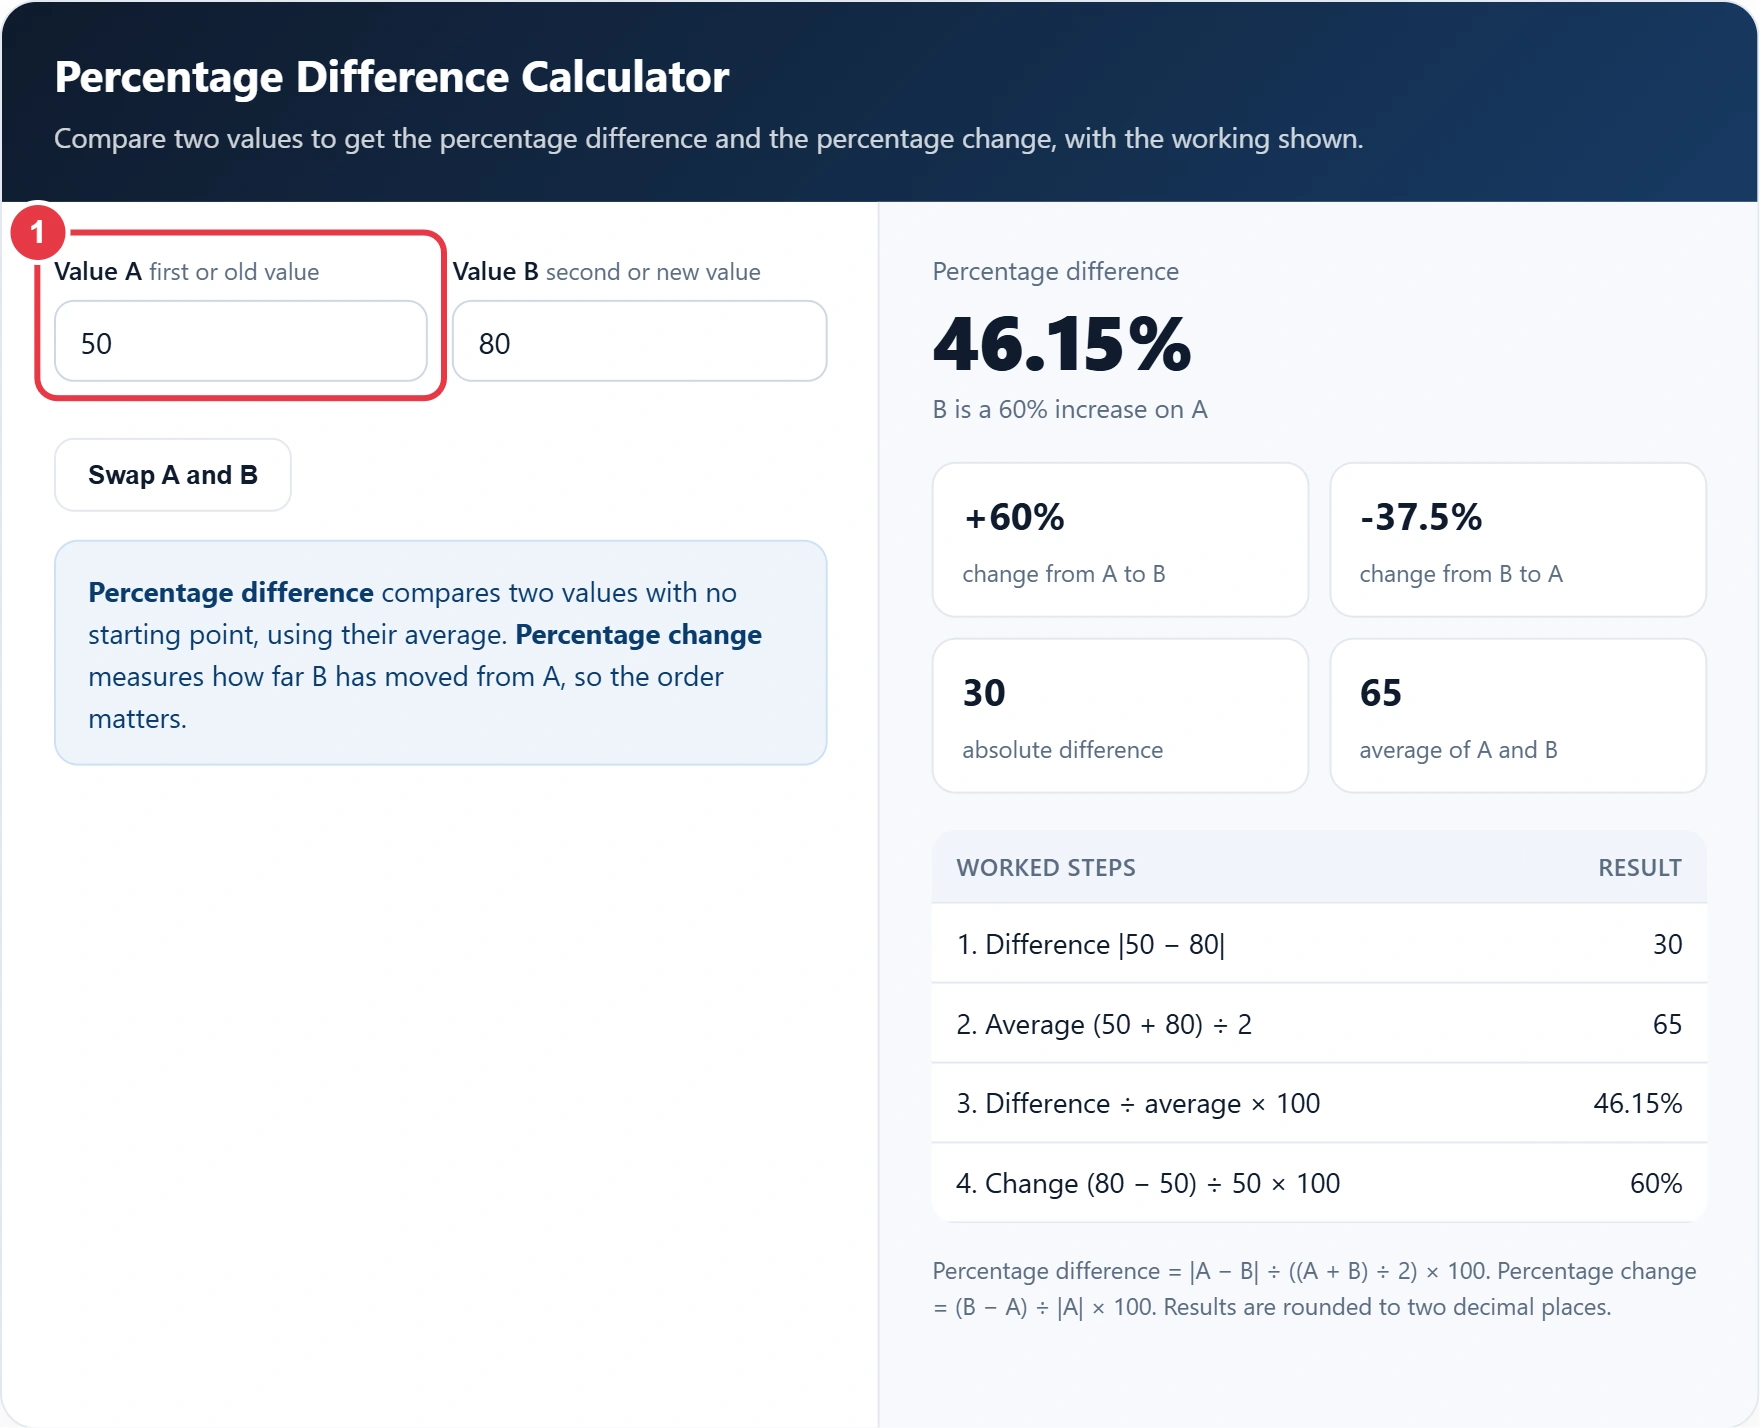Click the Swap A and B button
This screenshot has height=1428, width=1760.
pos(173,475)
